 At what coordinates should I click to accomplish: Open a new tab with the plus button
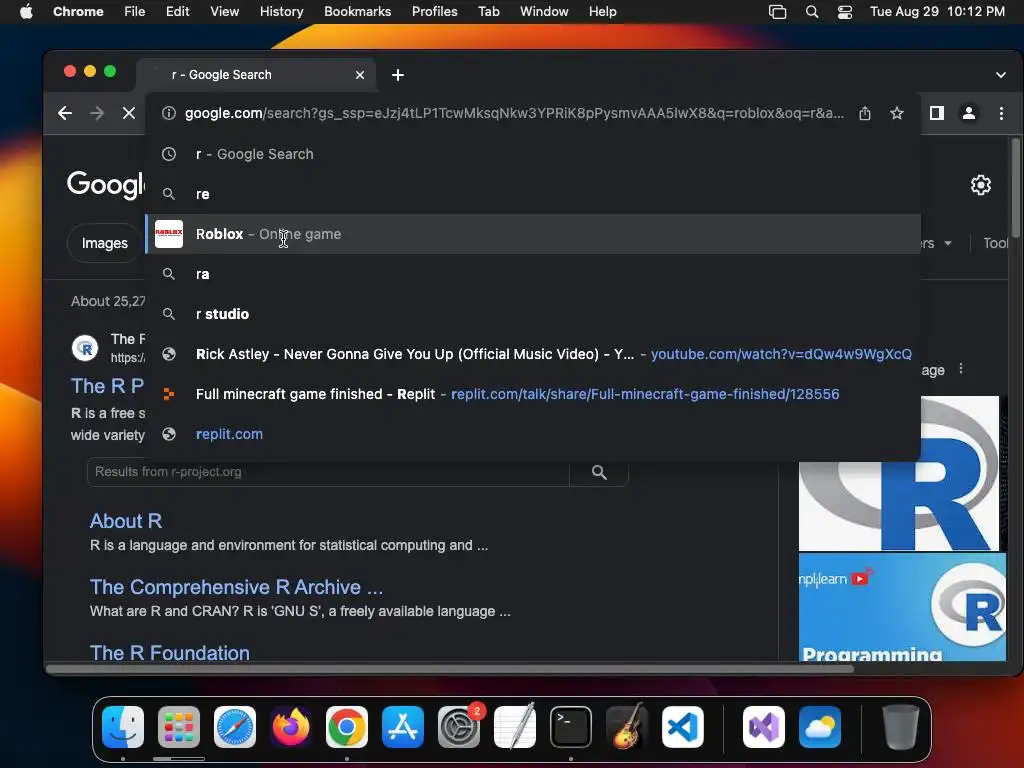(398, 75)
